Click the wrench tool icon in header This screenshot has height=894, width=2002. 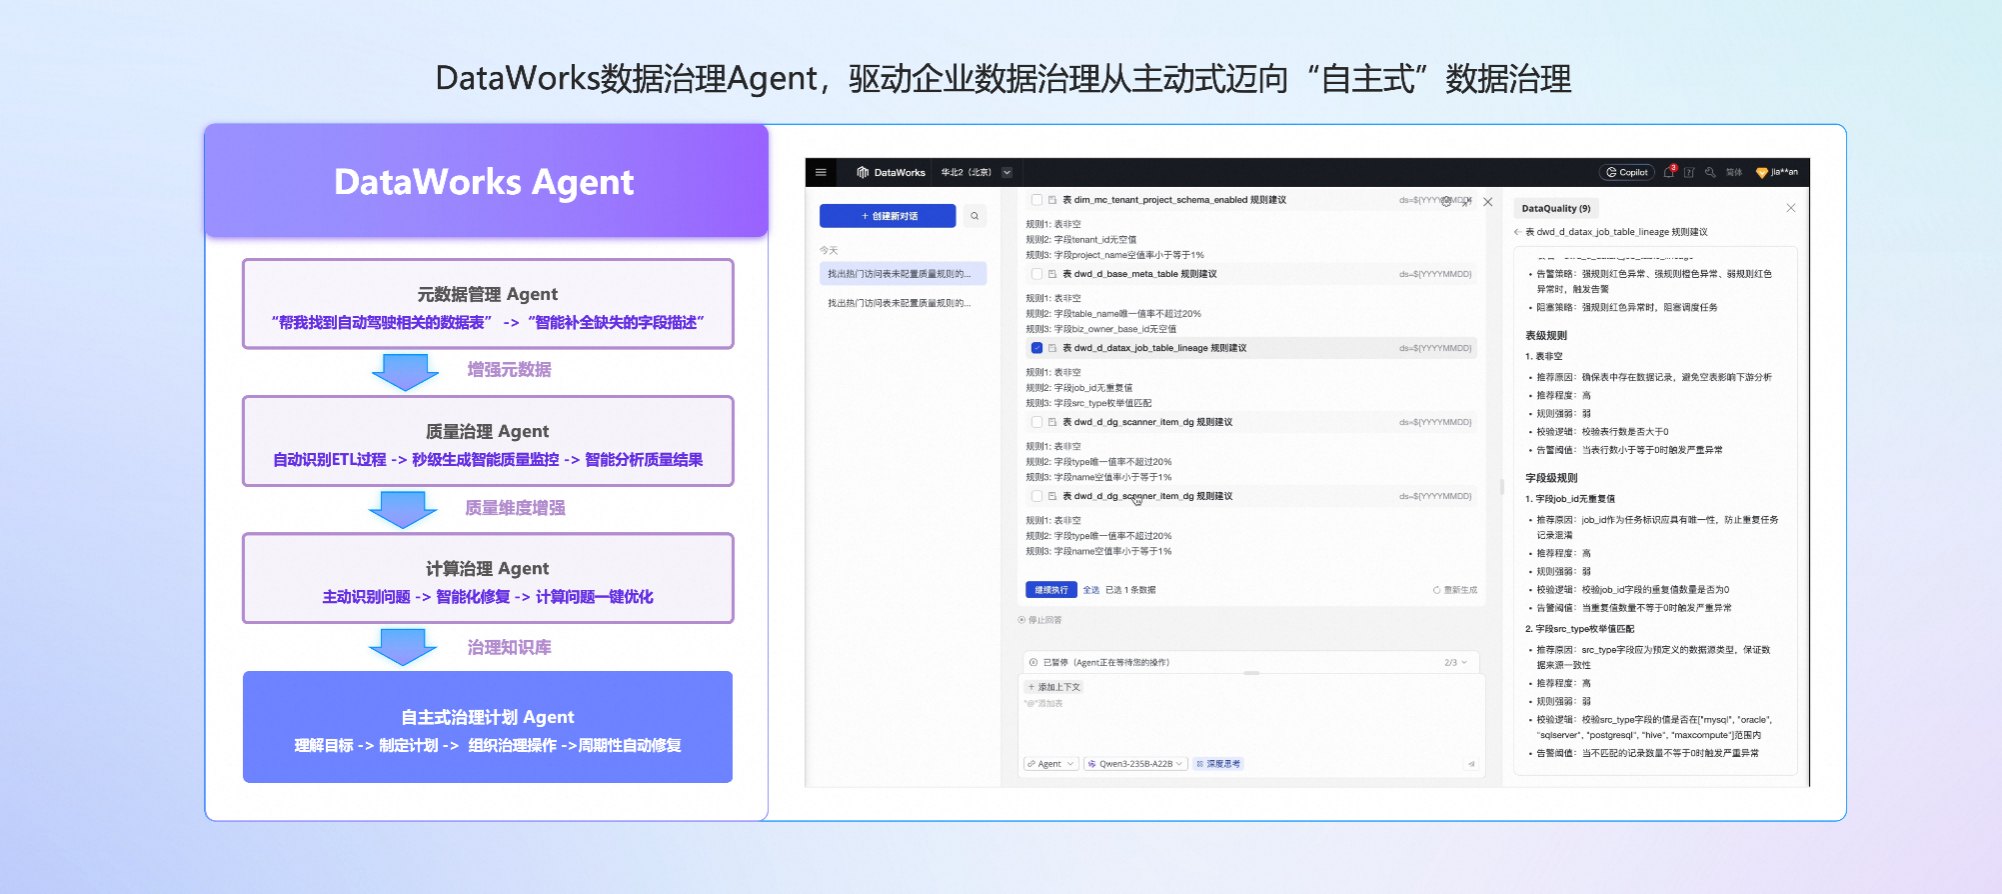pos(1710,172)
